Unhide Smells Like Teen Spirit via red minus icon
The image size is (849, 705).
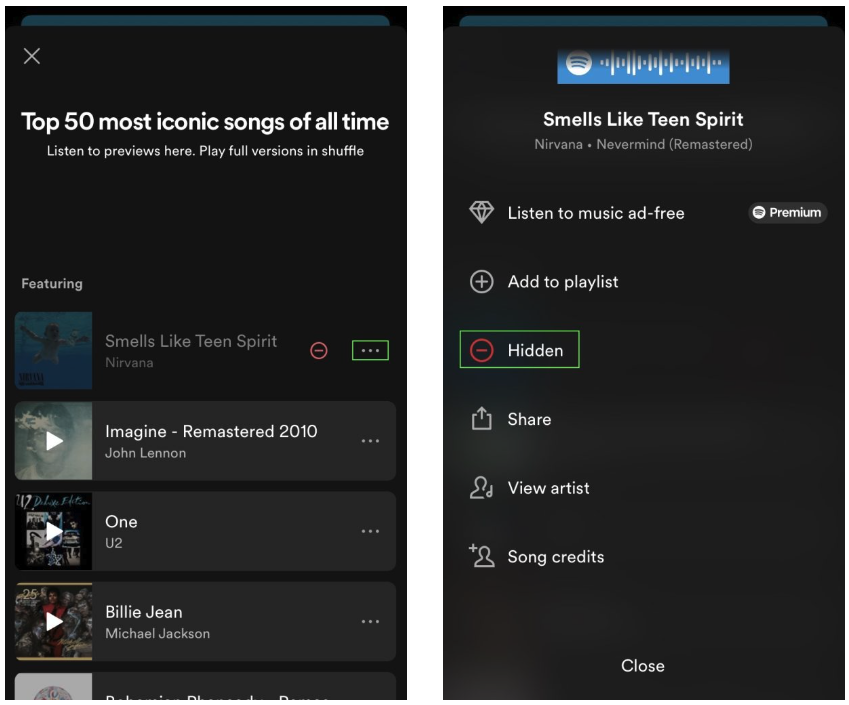point(319,351)
